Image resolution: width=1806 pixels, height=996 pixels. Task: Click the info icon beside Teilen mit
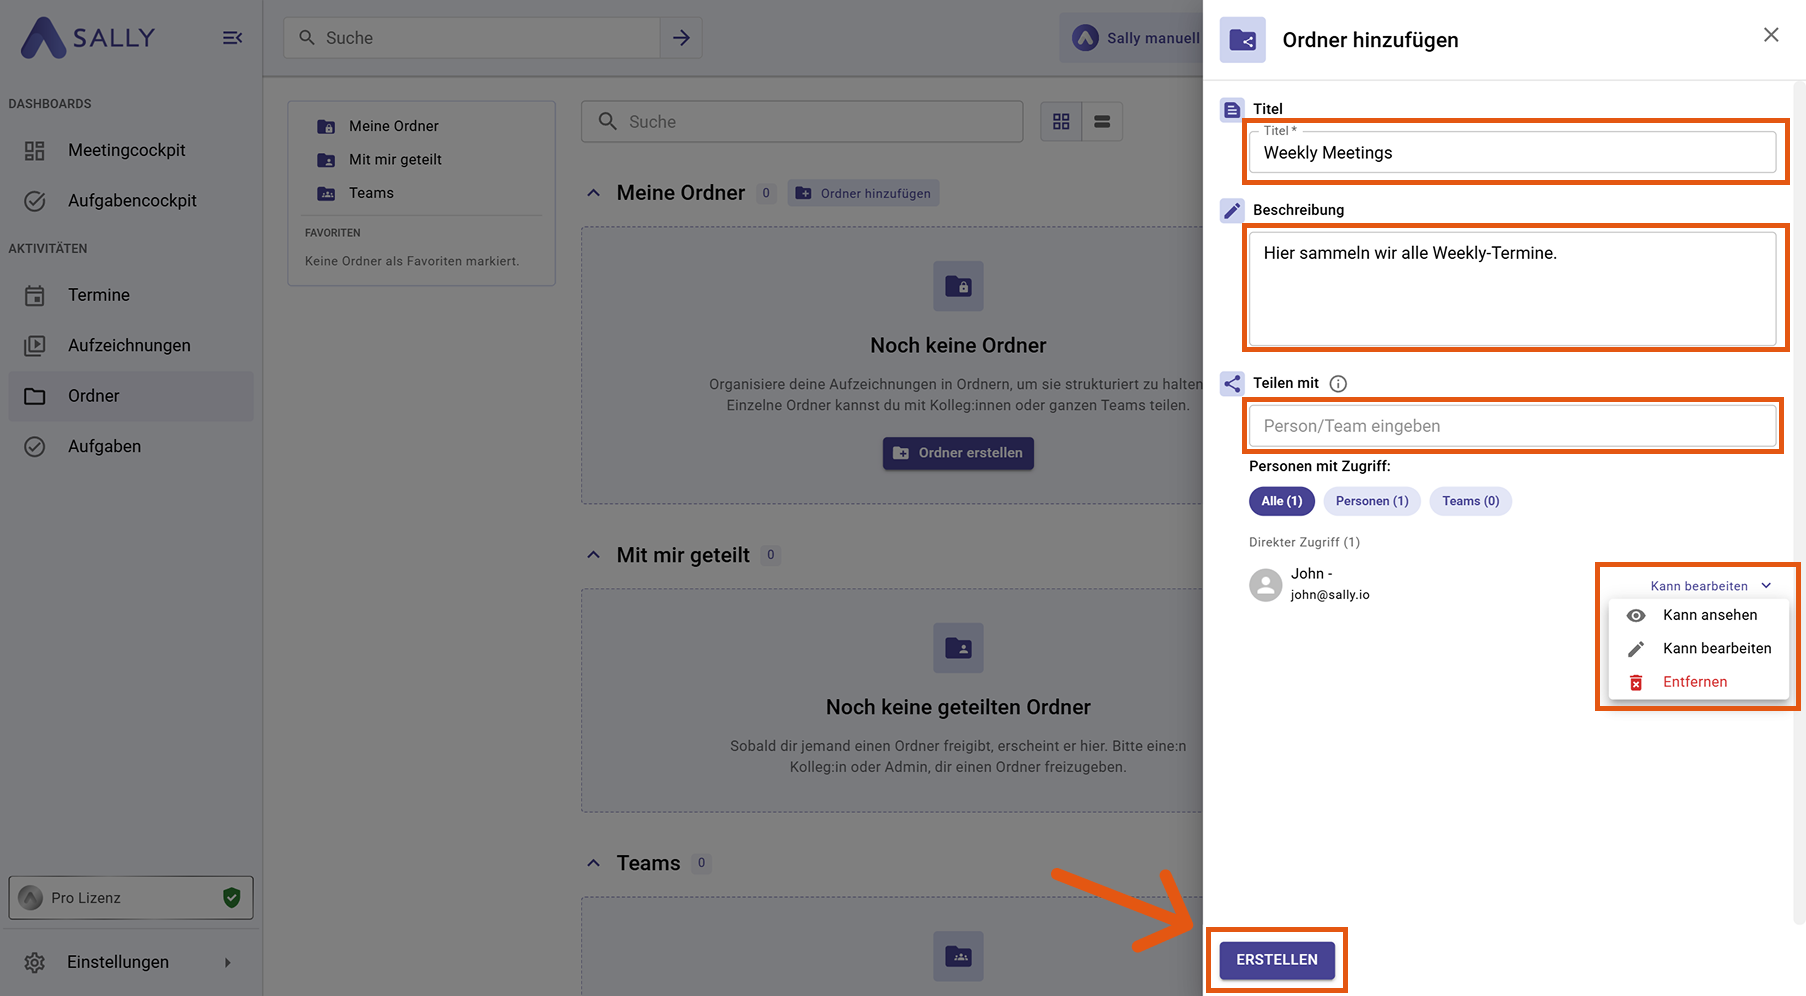coord(1338,384)
